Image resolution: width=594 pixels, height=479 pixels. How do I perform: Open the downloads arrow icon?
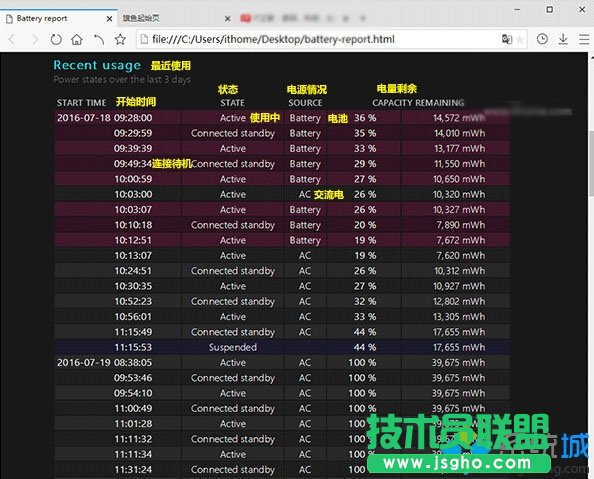[563, 39]
